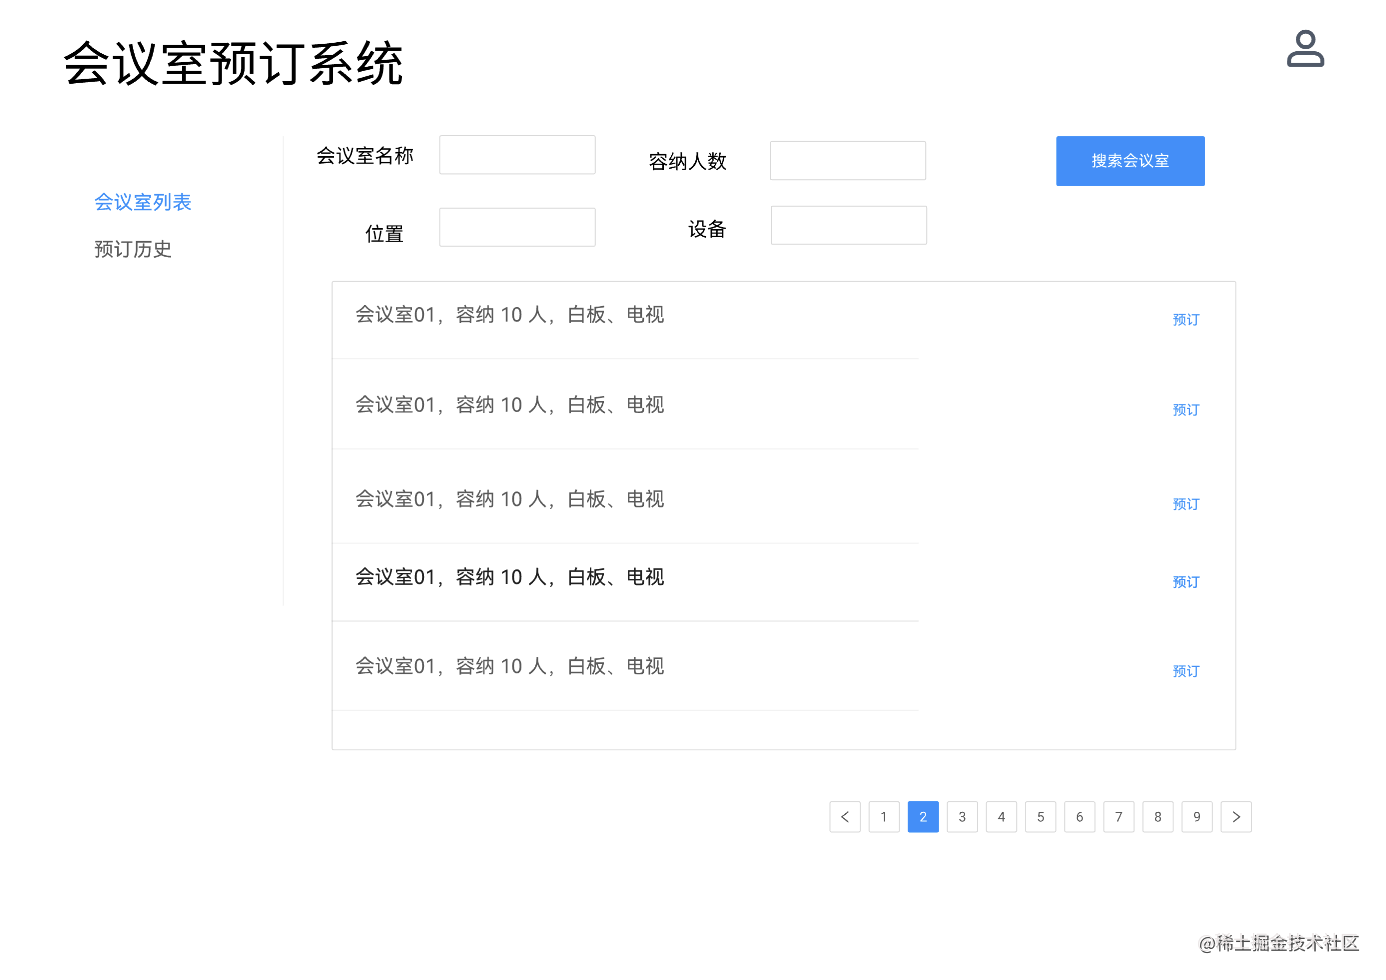Open 预订历史 in the sidebar
This screenshot has height=980, width=1386.
click(x=133, y=249)
